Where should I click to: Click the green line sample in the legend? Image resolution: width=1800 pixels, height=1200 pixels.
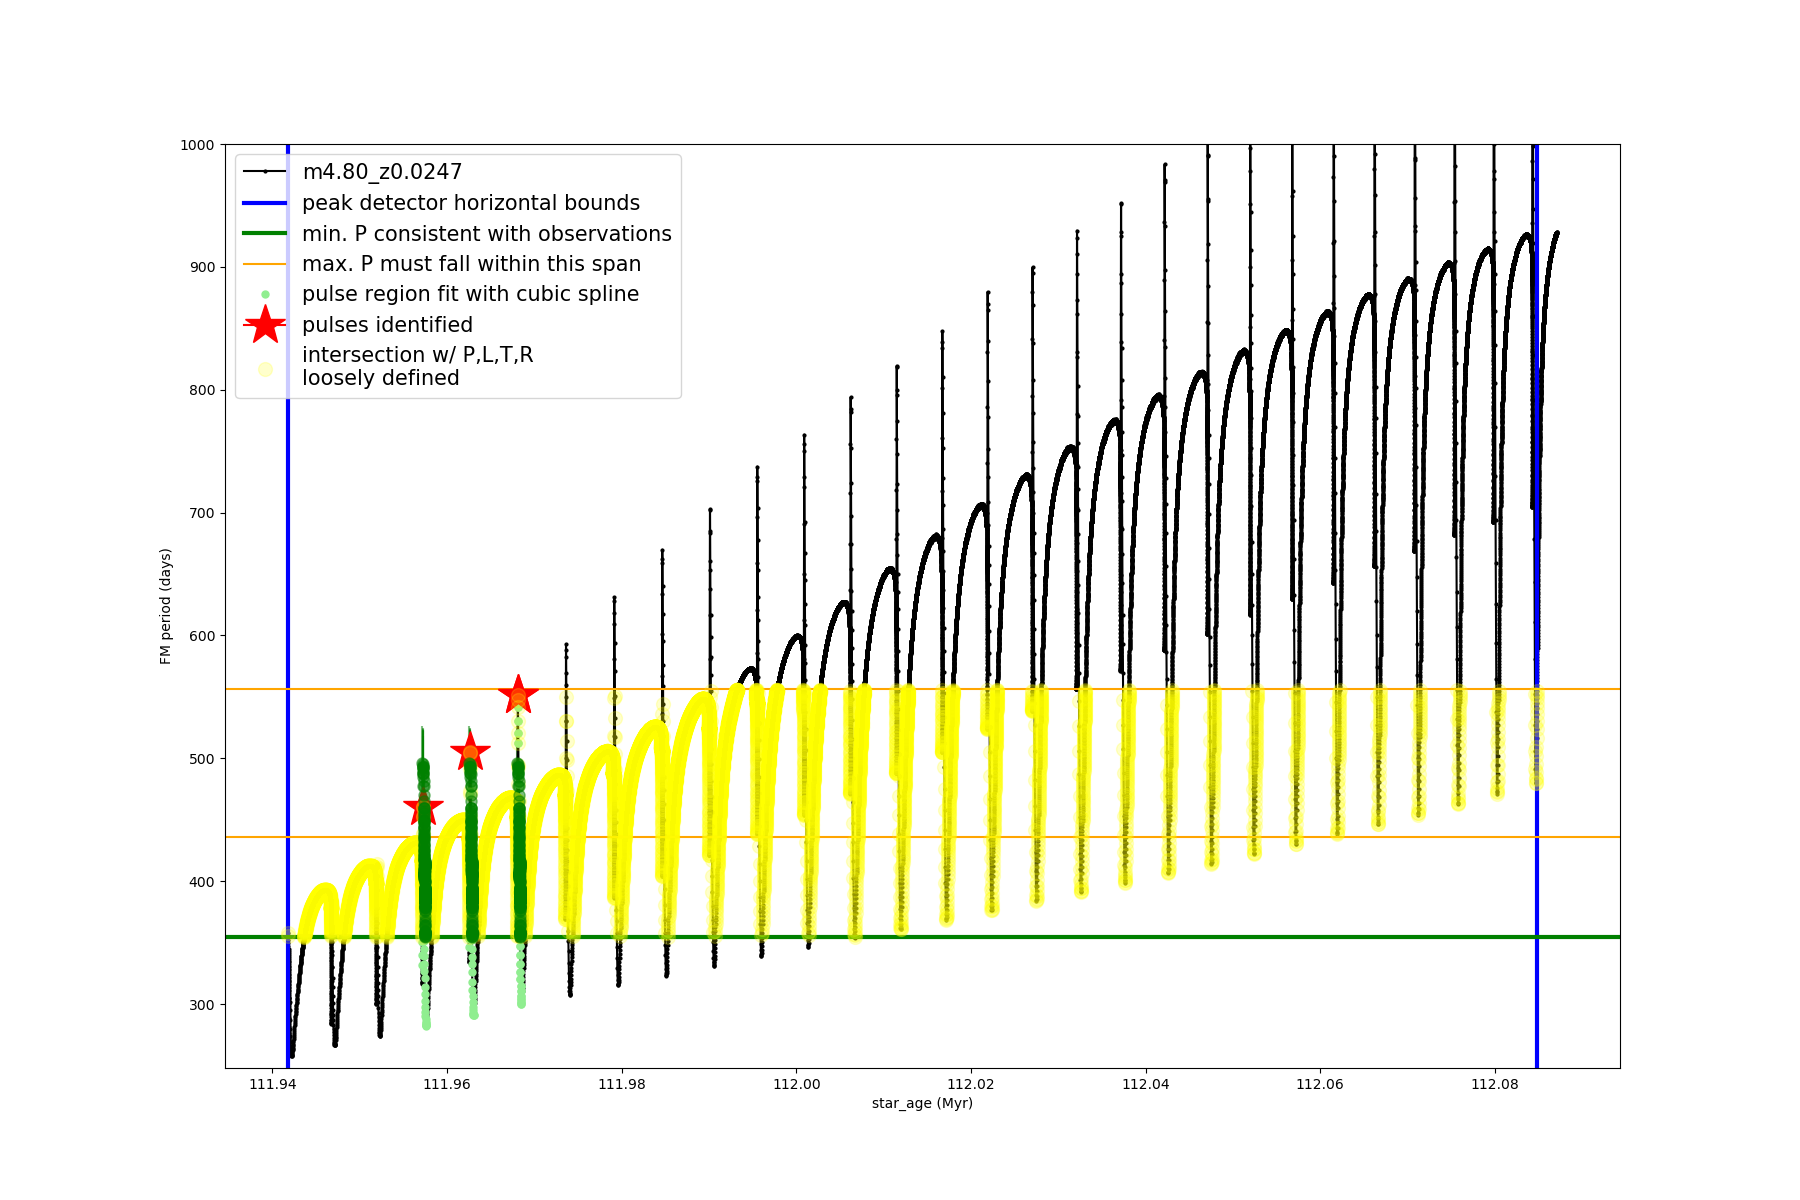[265, 234]
